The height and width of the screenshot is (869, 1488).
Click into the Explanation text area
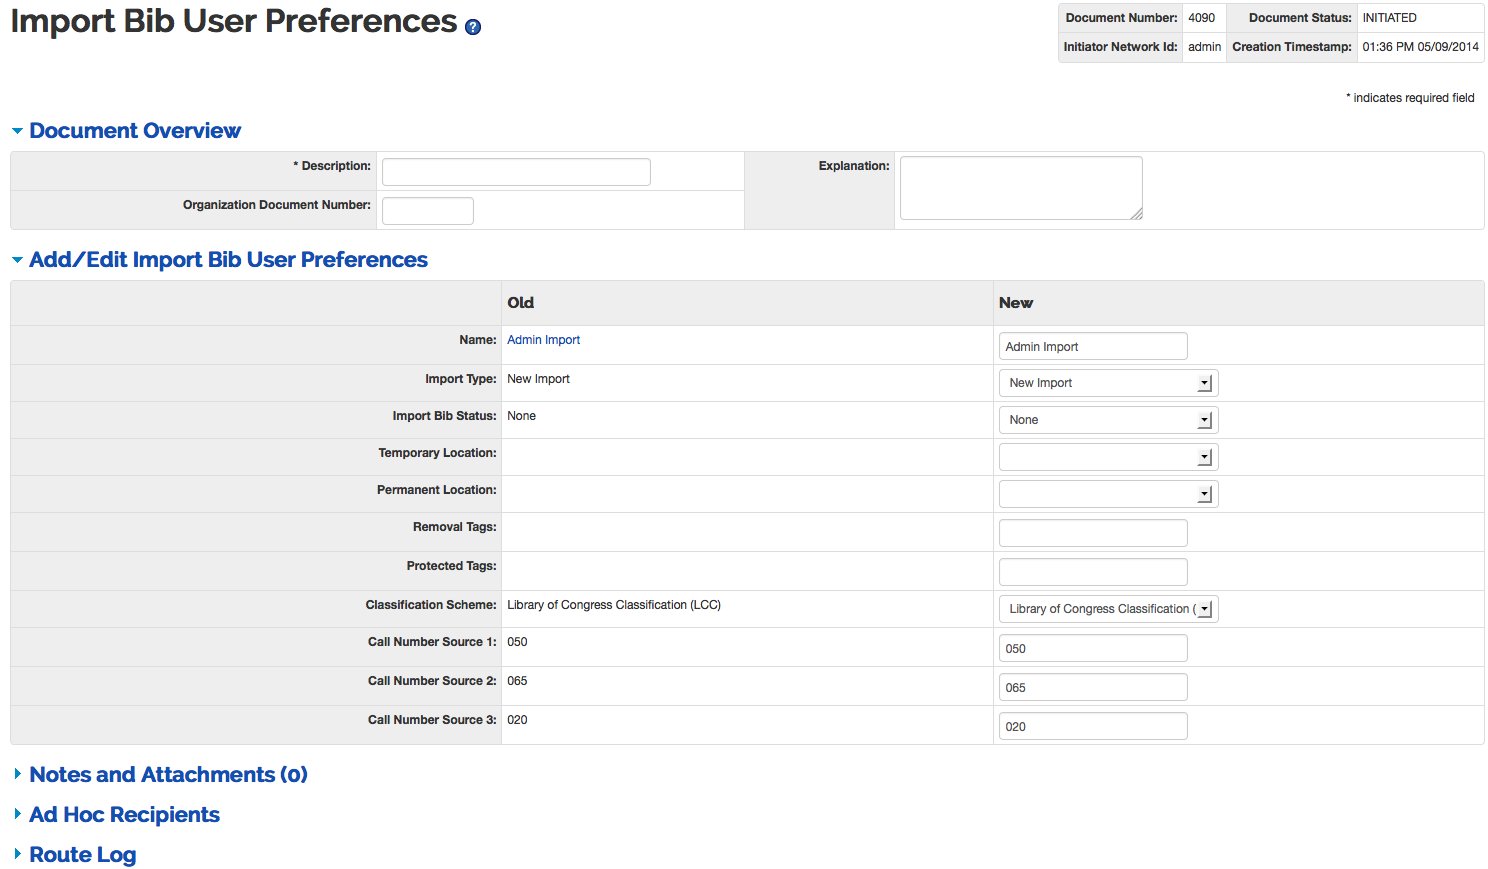1021,188
